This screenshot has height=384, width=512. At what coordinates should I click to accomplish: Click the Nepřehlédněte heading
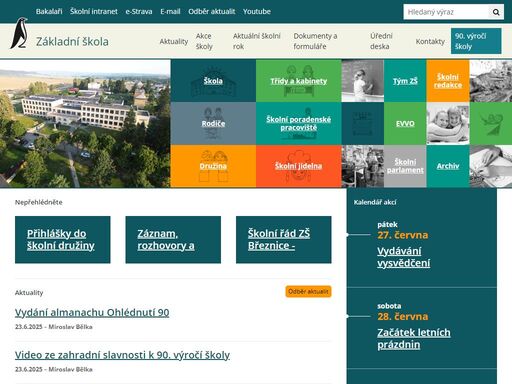[x=39, y=202]
